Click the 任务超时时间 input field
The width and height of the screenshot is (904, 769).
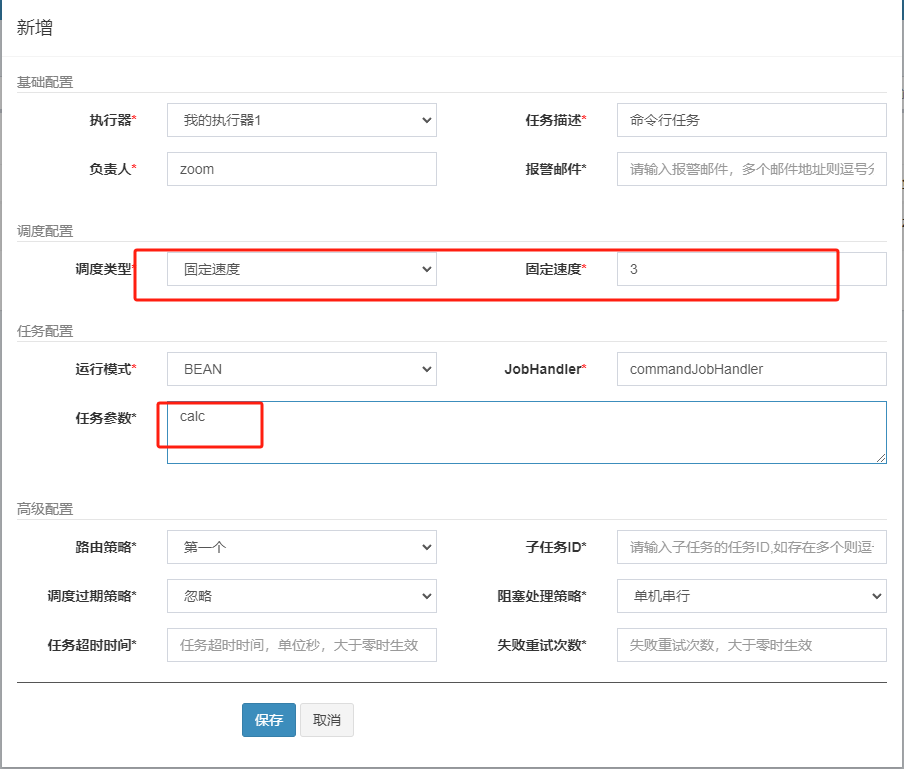300,645
